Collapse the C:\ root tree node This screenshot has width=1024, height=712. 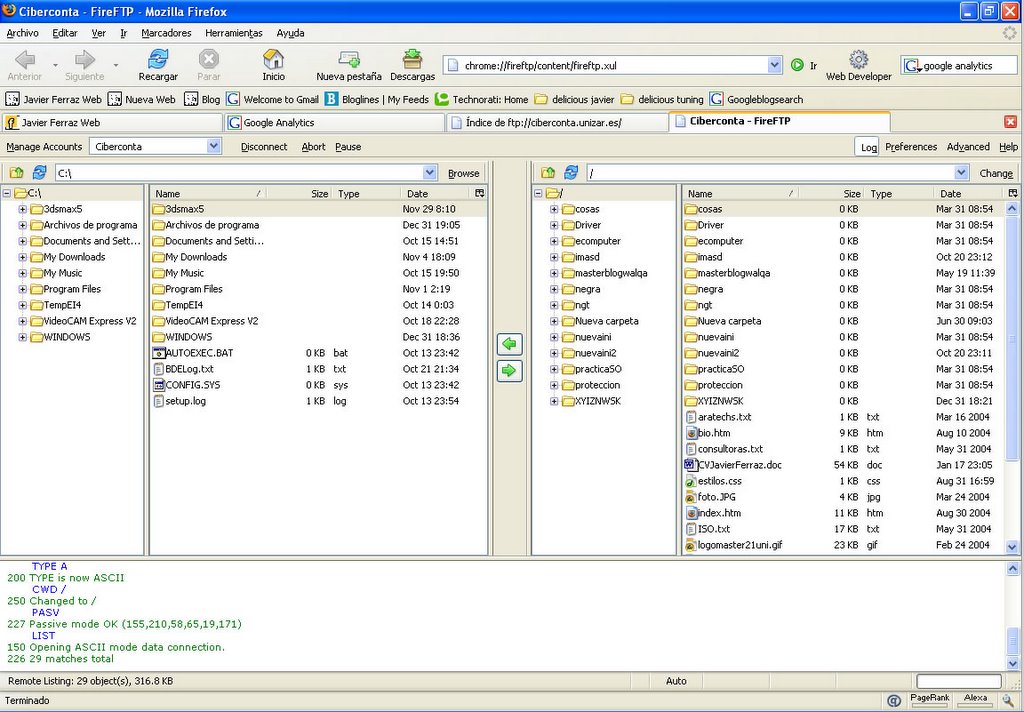7,193
